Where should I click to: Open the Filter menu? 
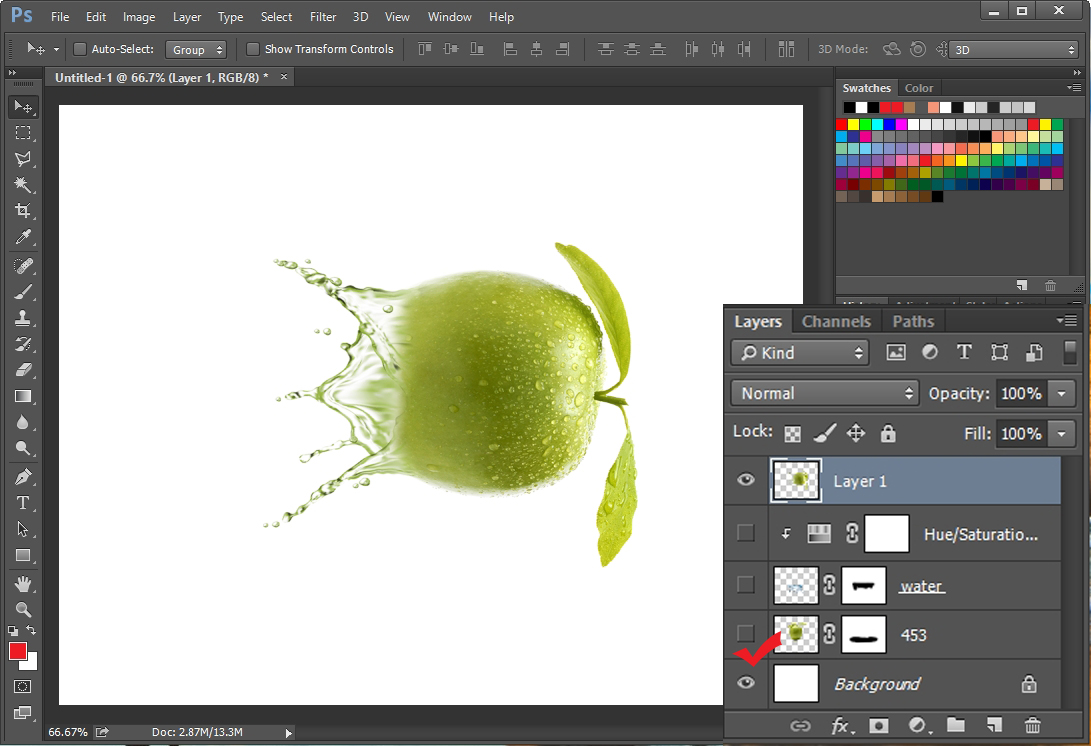coord(323,17)
